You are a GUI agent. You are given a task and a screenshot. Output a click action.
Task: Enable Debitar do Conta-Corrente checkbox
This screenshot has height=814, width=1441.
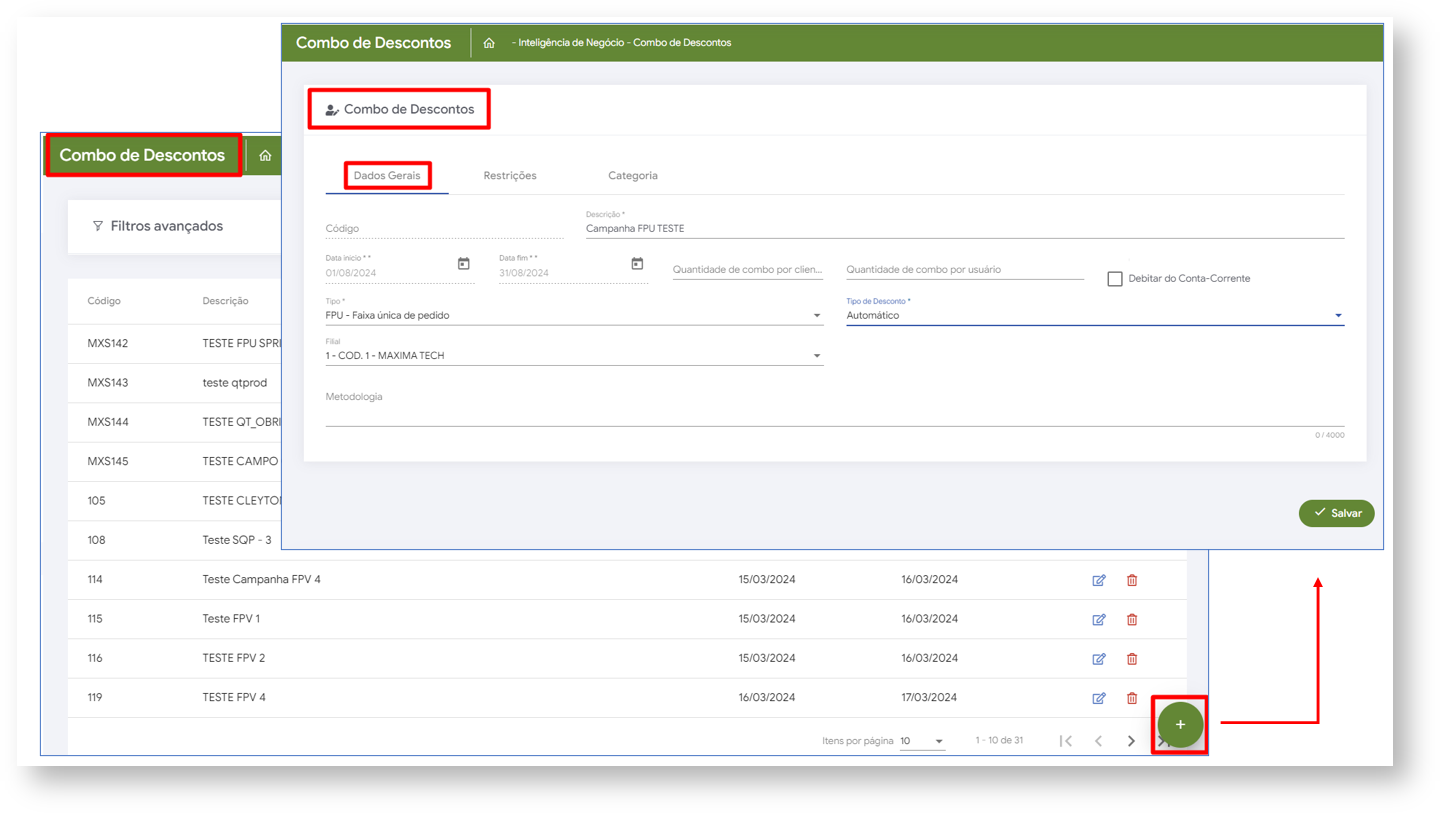pos(1115,279)
